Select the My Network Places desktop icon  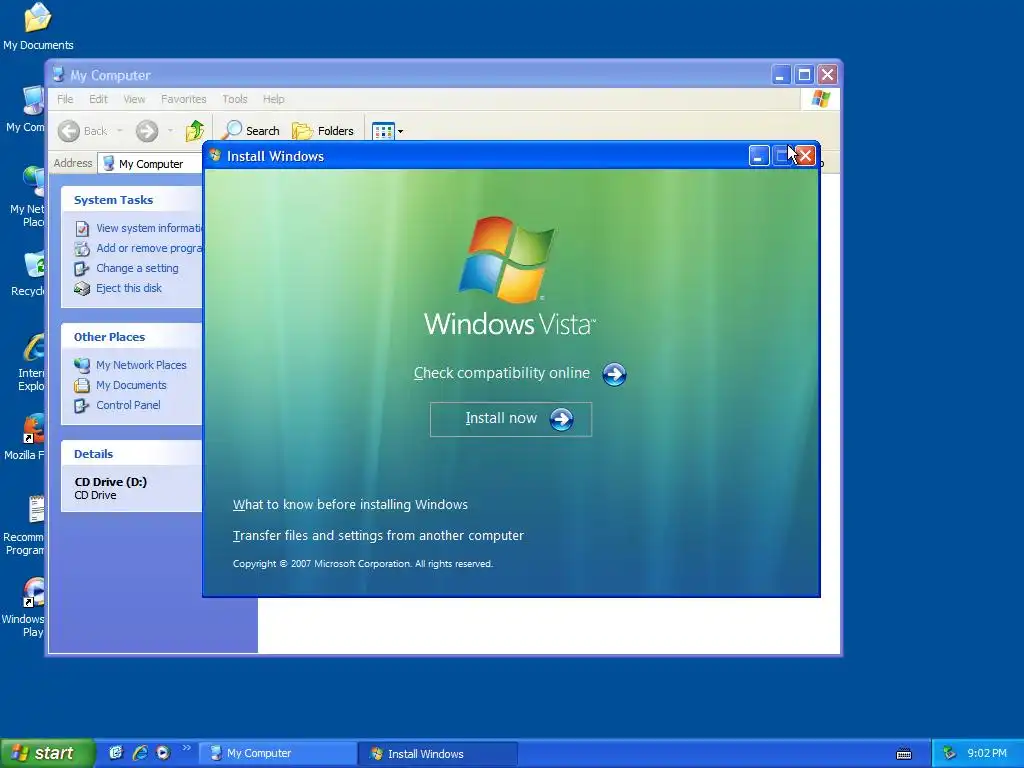point(29,197)
